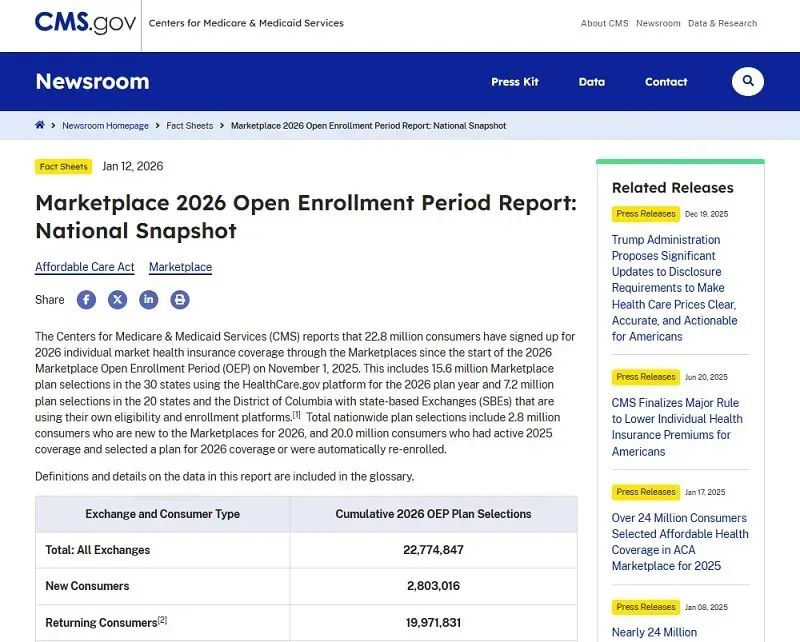Print the page using printer icon
This screenshot has height=642, width=800.
[x=179, y=299]
